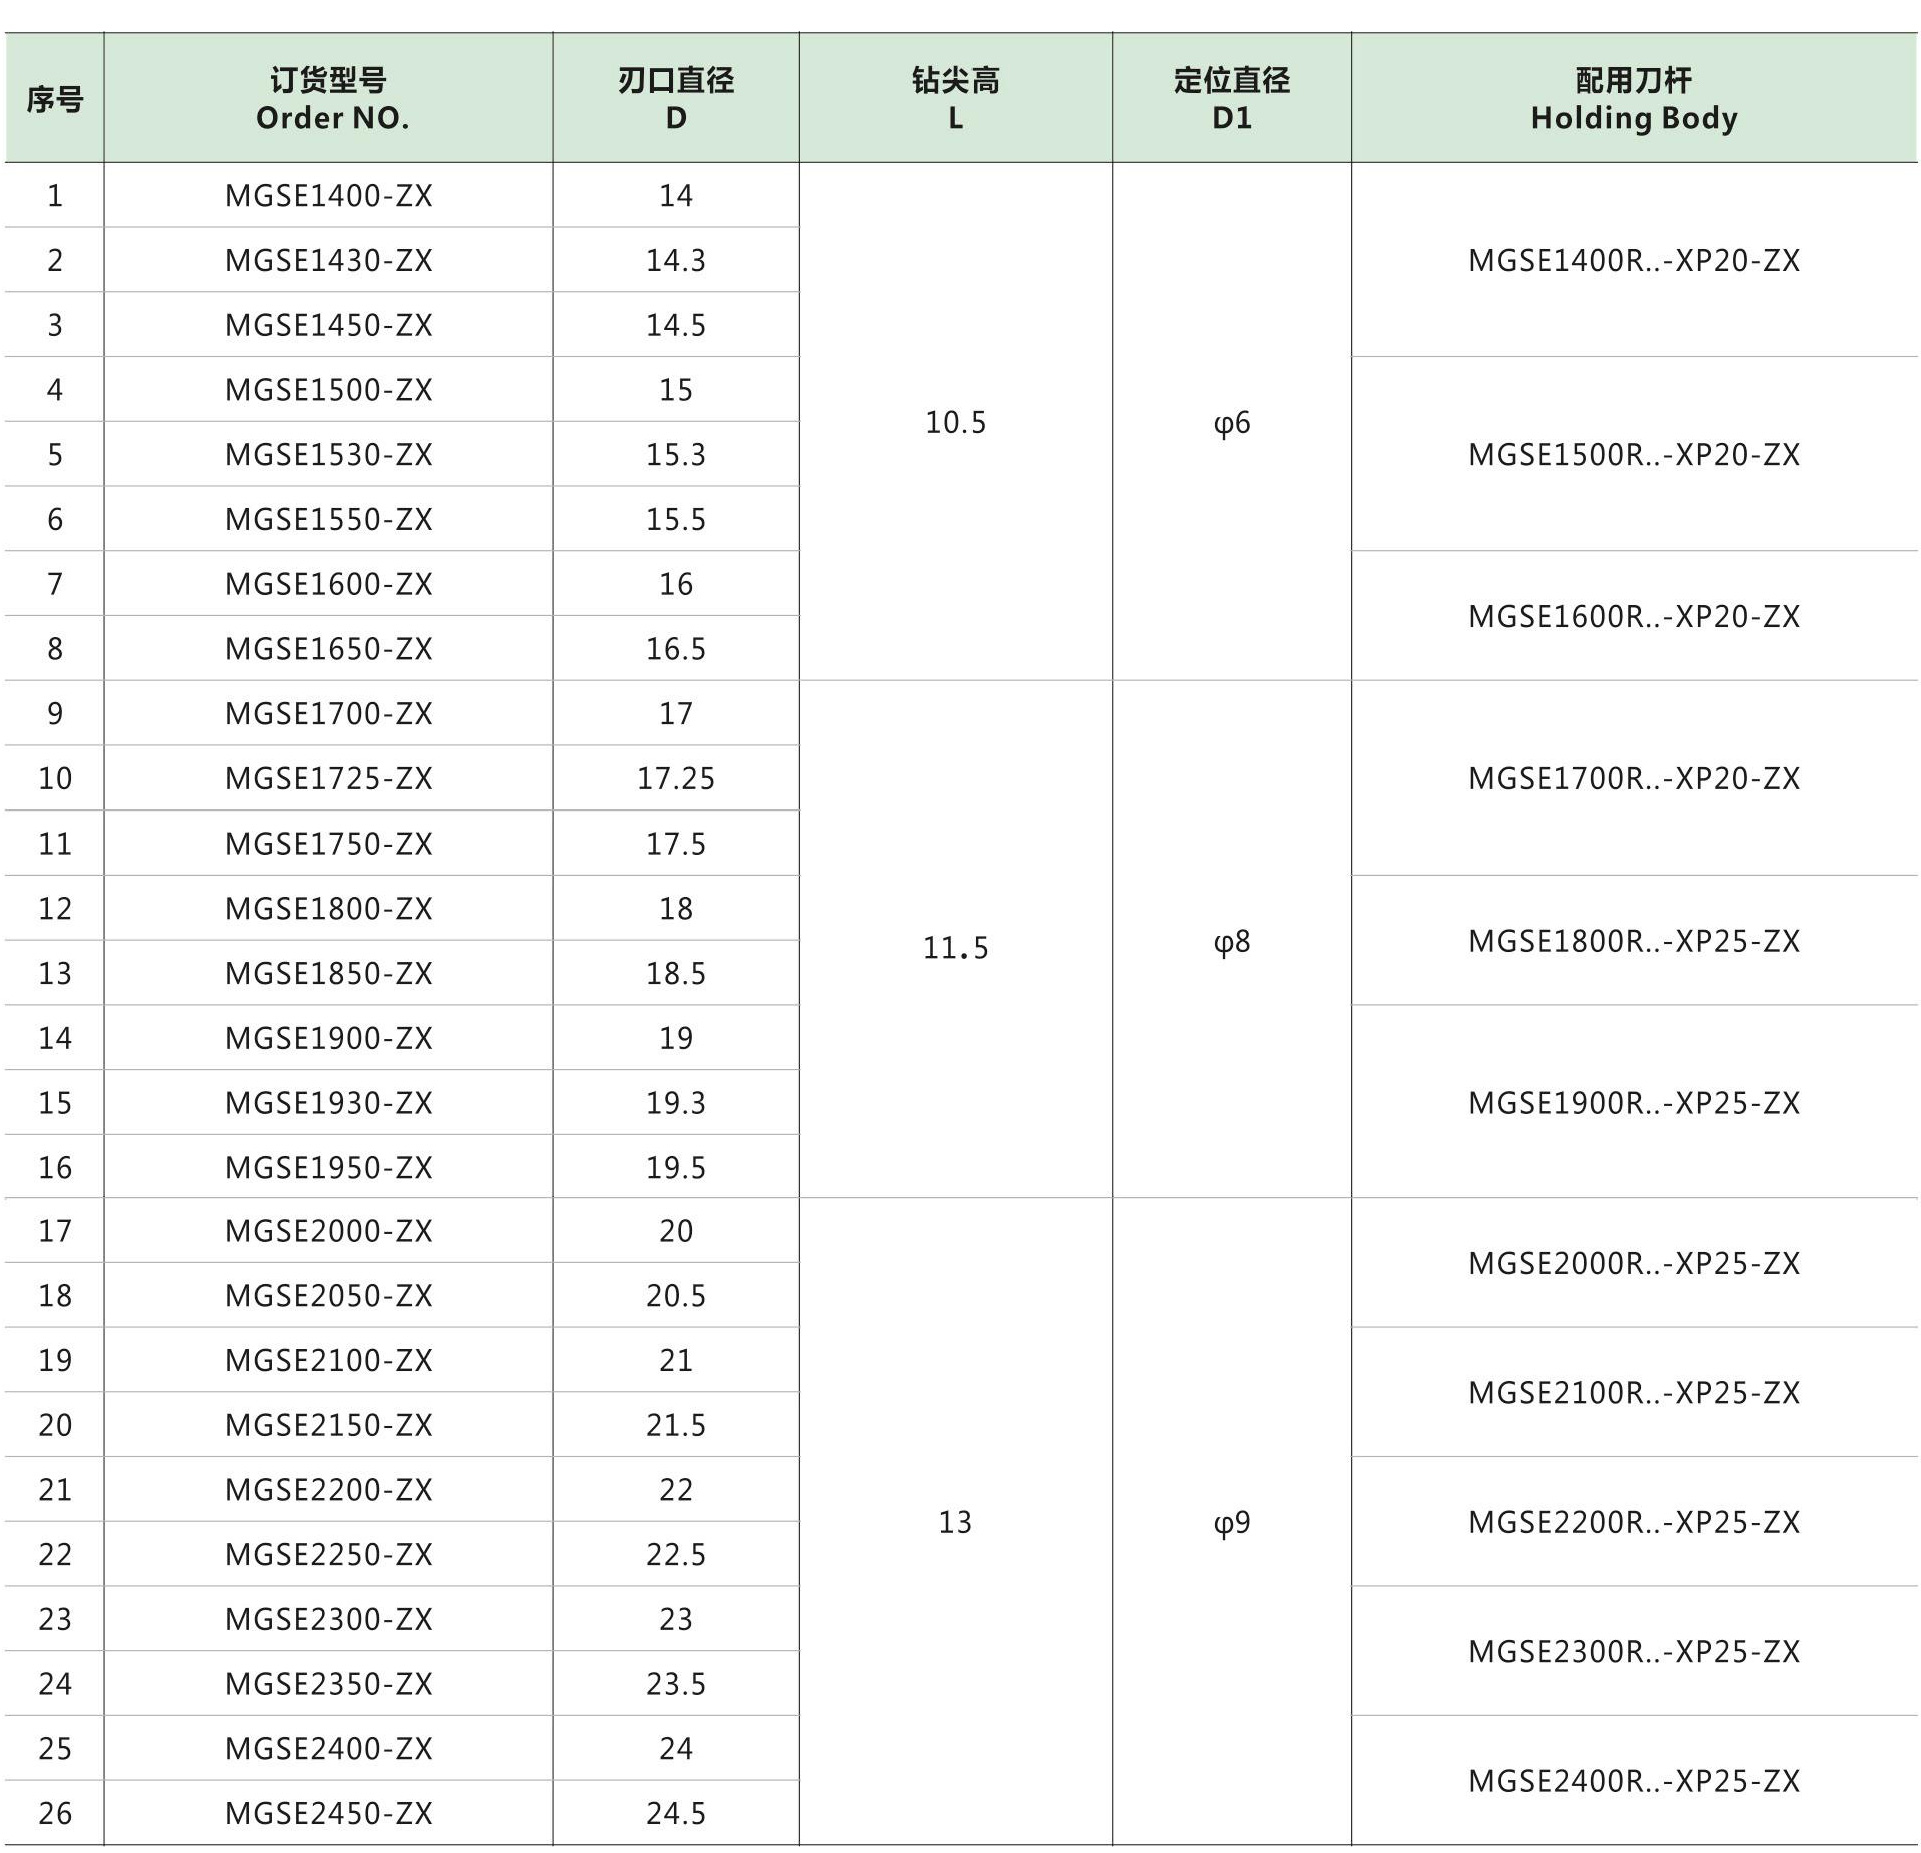Image resolution: width=1921 pixels, height=1853 pixels.
Task: Select cell MGSE1800-ZX
Action: click(x=329, y=909)
